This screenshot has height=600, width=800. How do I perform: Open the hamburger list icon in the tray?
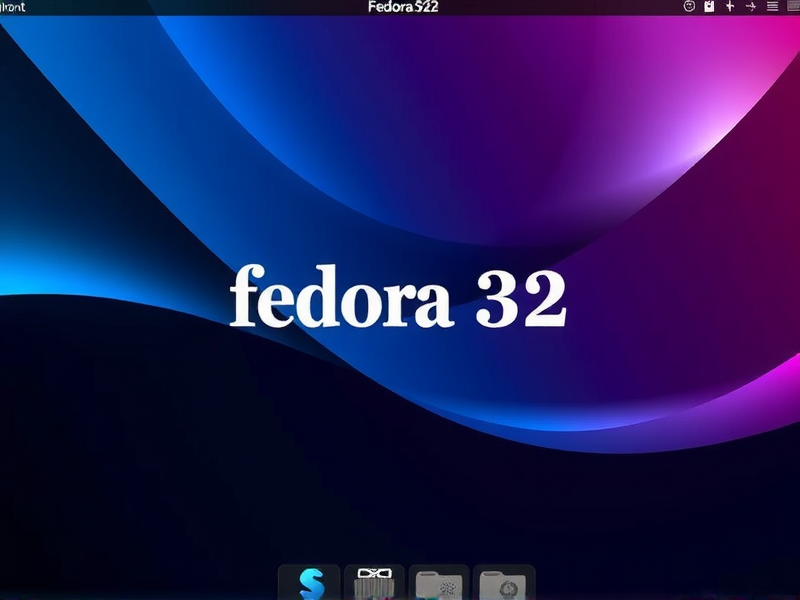(x=772, y=6)
